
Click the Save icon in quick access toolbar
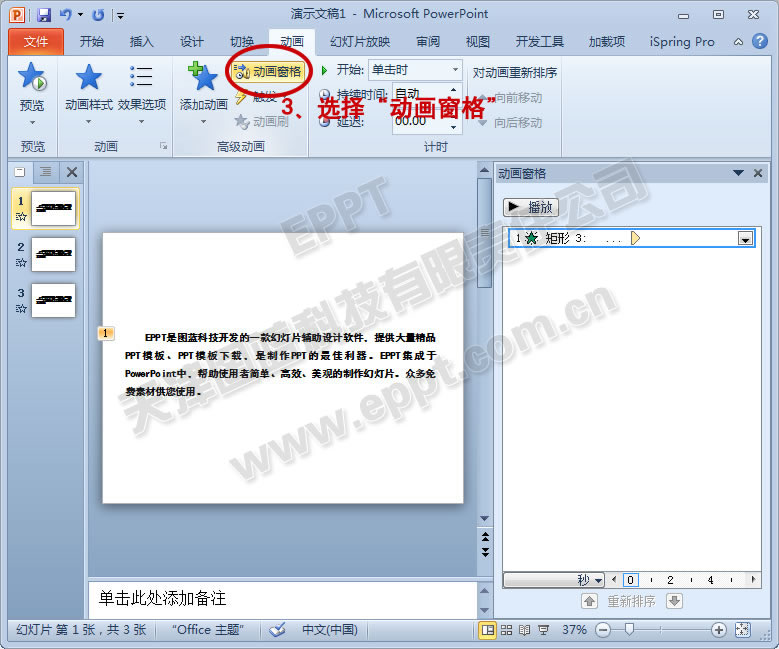pos(44,15)
